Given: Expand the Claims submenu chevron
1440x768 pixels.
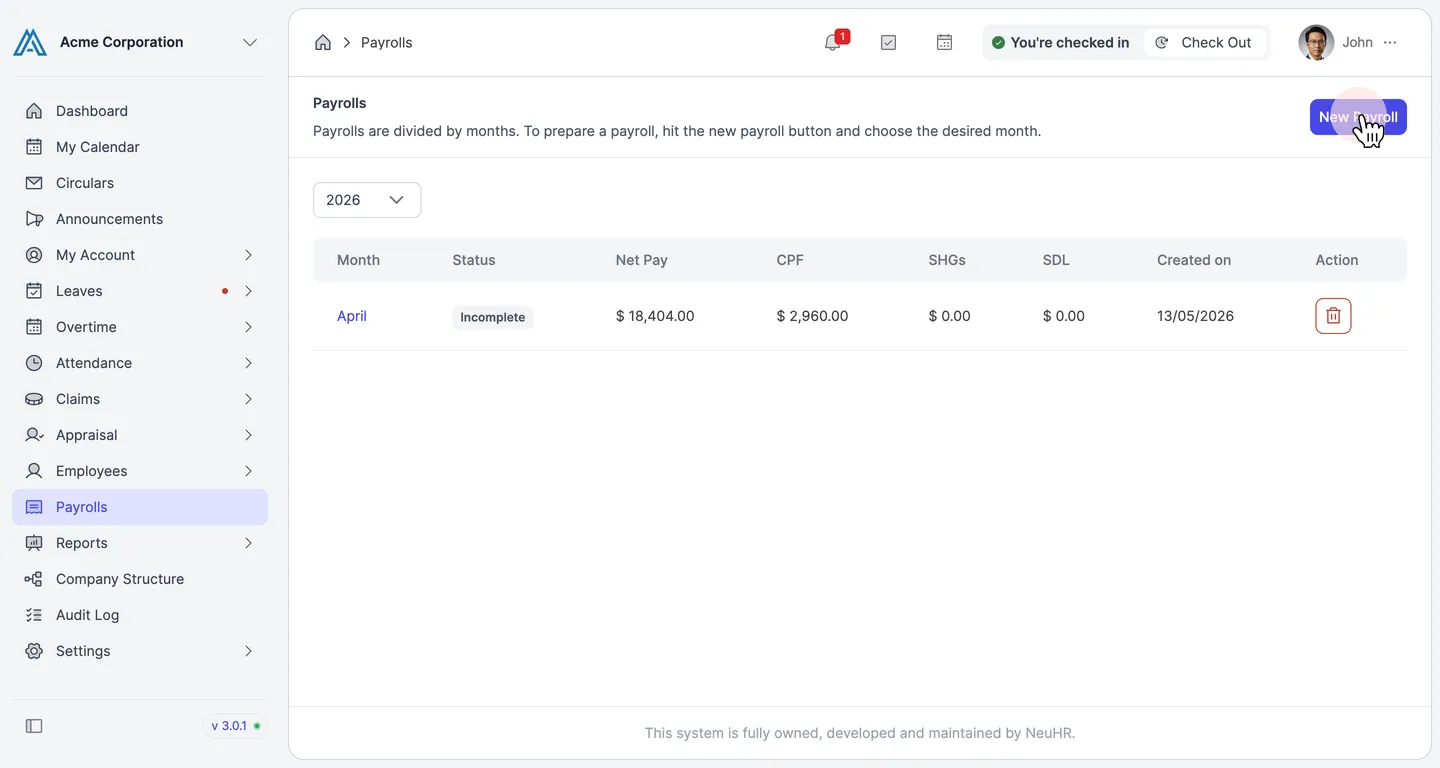Looking at the screenshot, I should [248, 399].
